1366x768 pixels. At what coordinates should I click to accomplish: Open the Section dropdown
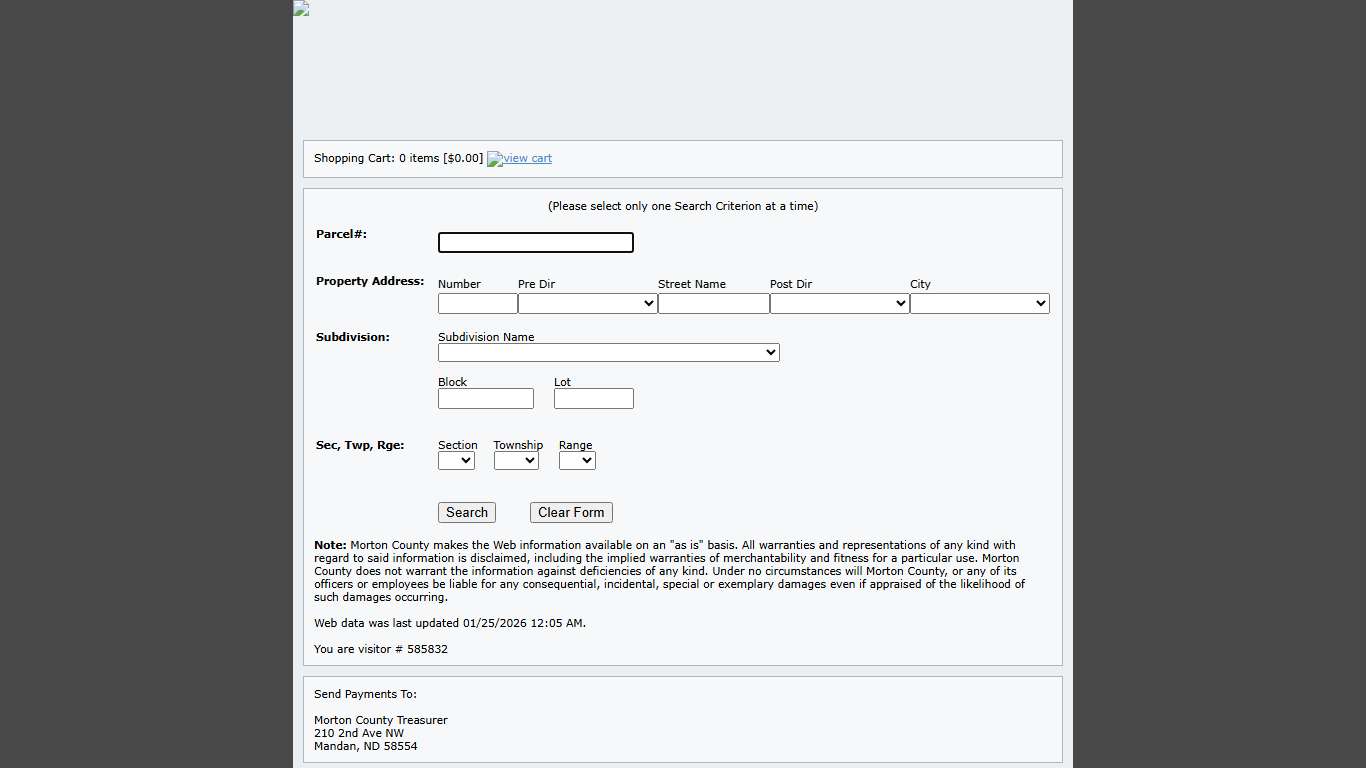456,460
